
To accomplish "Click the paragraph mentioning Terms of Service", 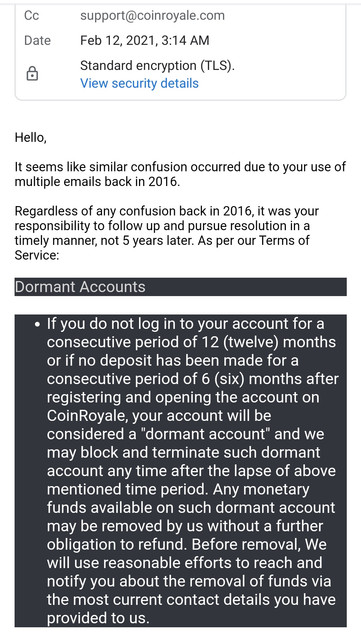I will pos(167,233).
